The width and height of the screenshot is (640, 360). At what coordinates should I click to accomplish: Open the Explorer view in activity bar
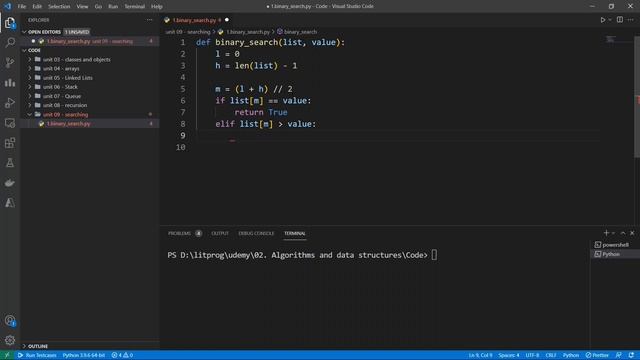pyautogui.click(x=10, y=23)
